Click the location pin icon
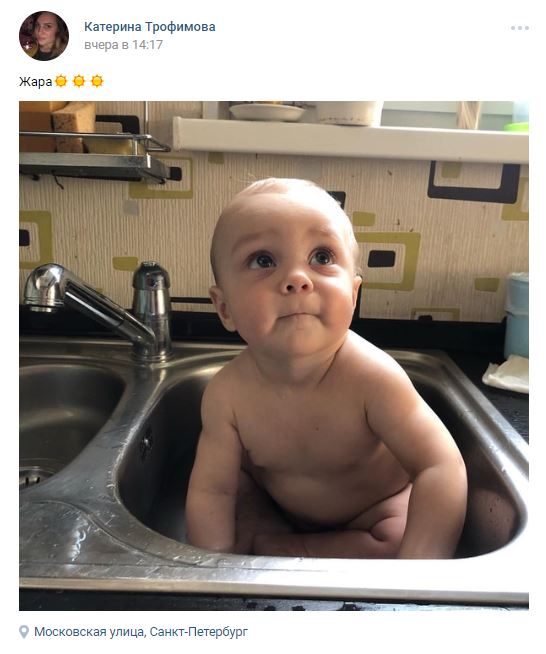546x654 pixels. (x=24, y=631)
